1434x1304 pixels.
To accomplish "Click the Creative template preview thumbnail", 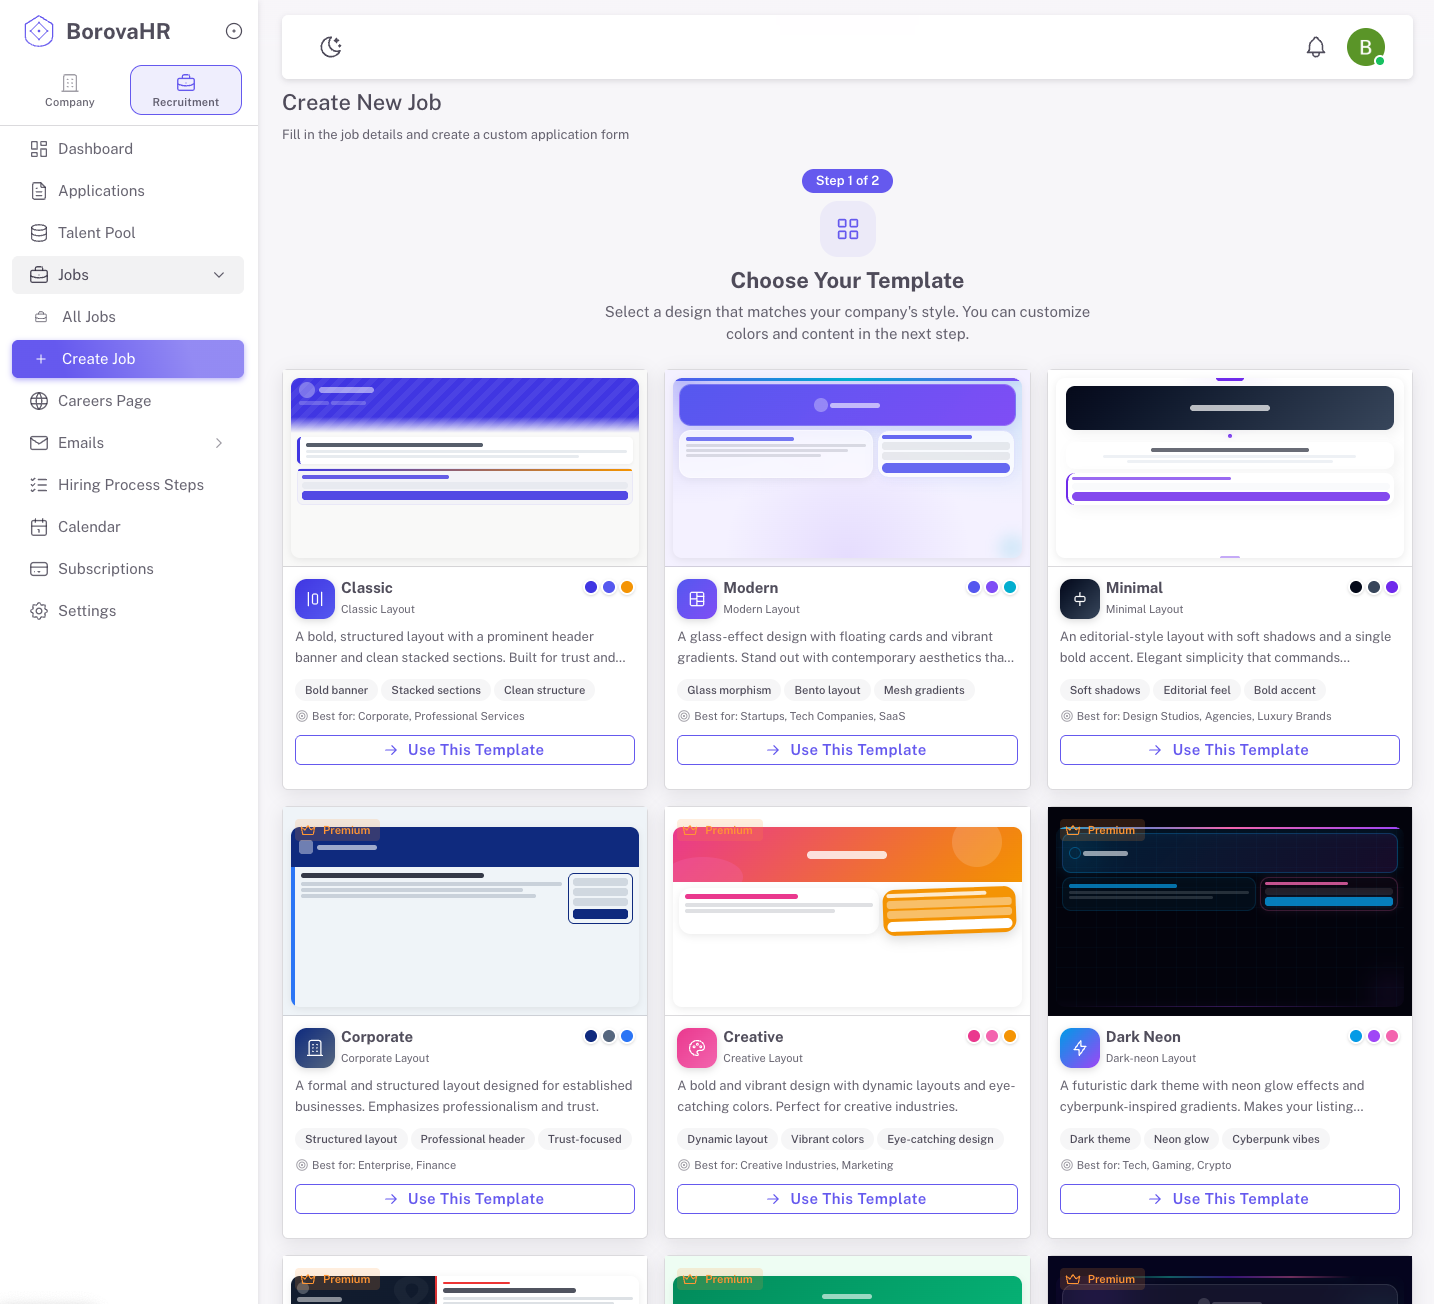I will coord(847,911).
